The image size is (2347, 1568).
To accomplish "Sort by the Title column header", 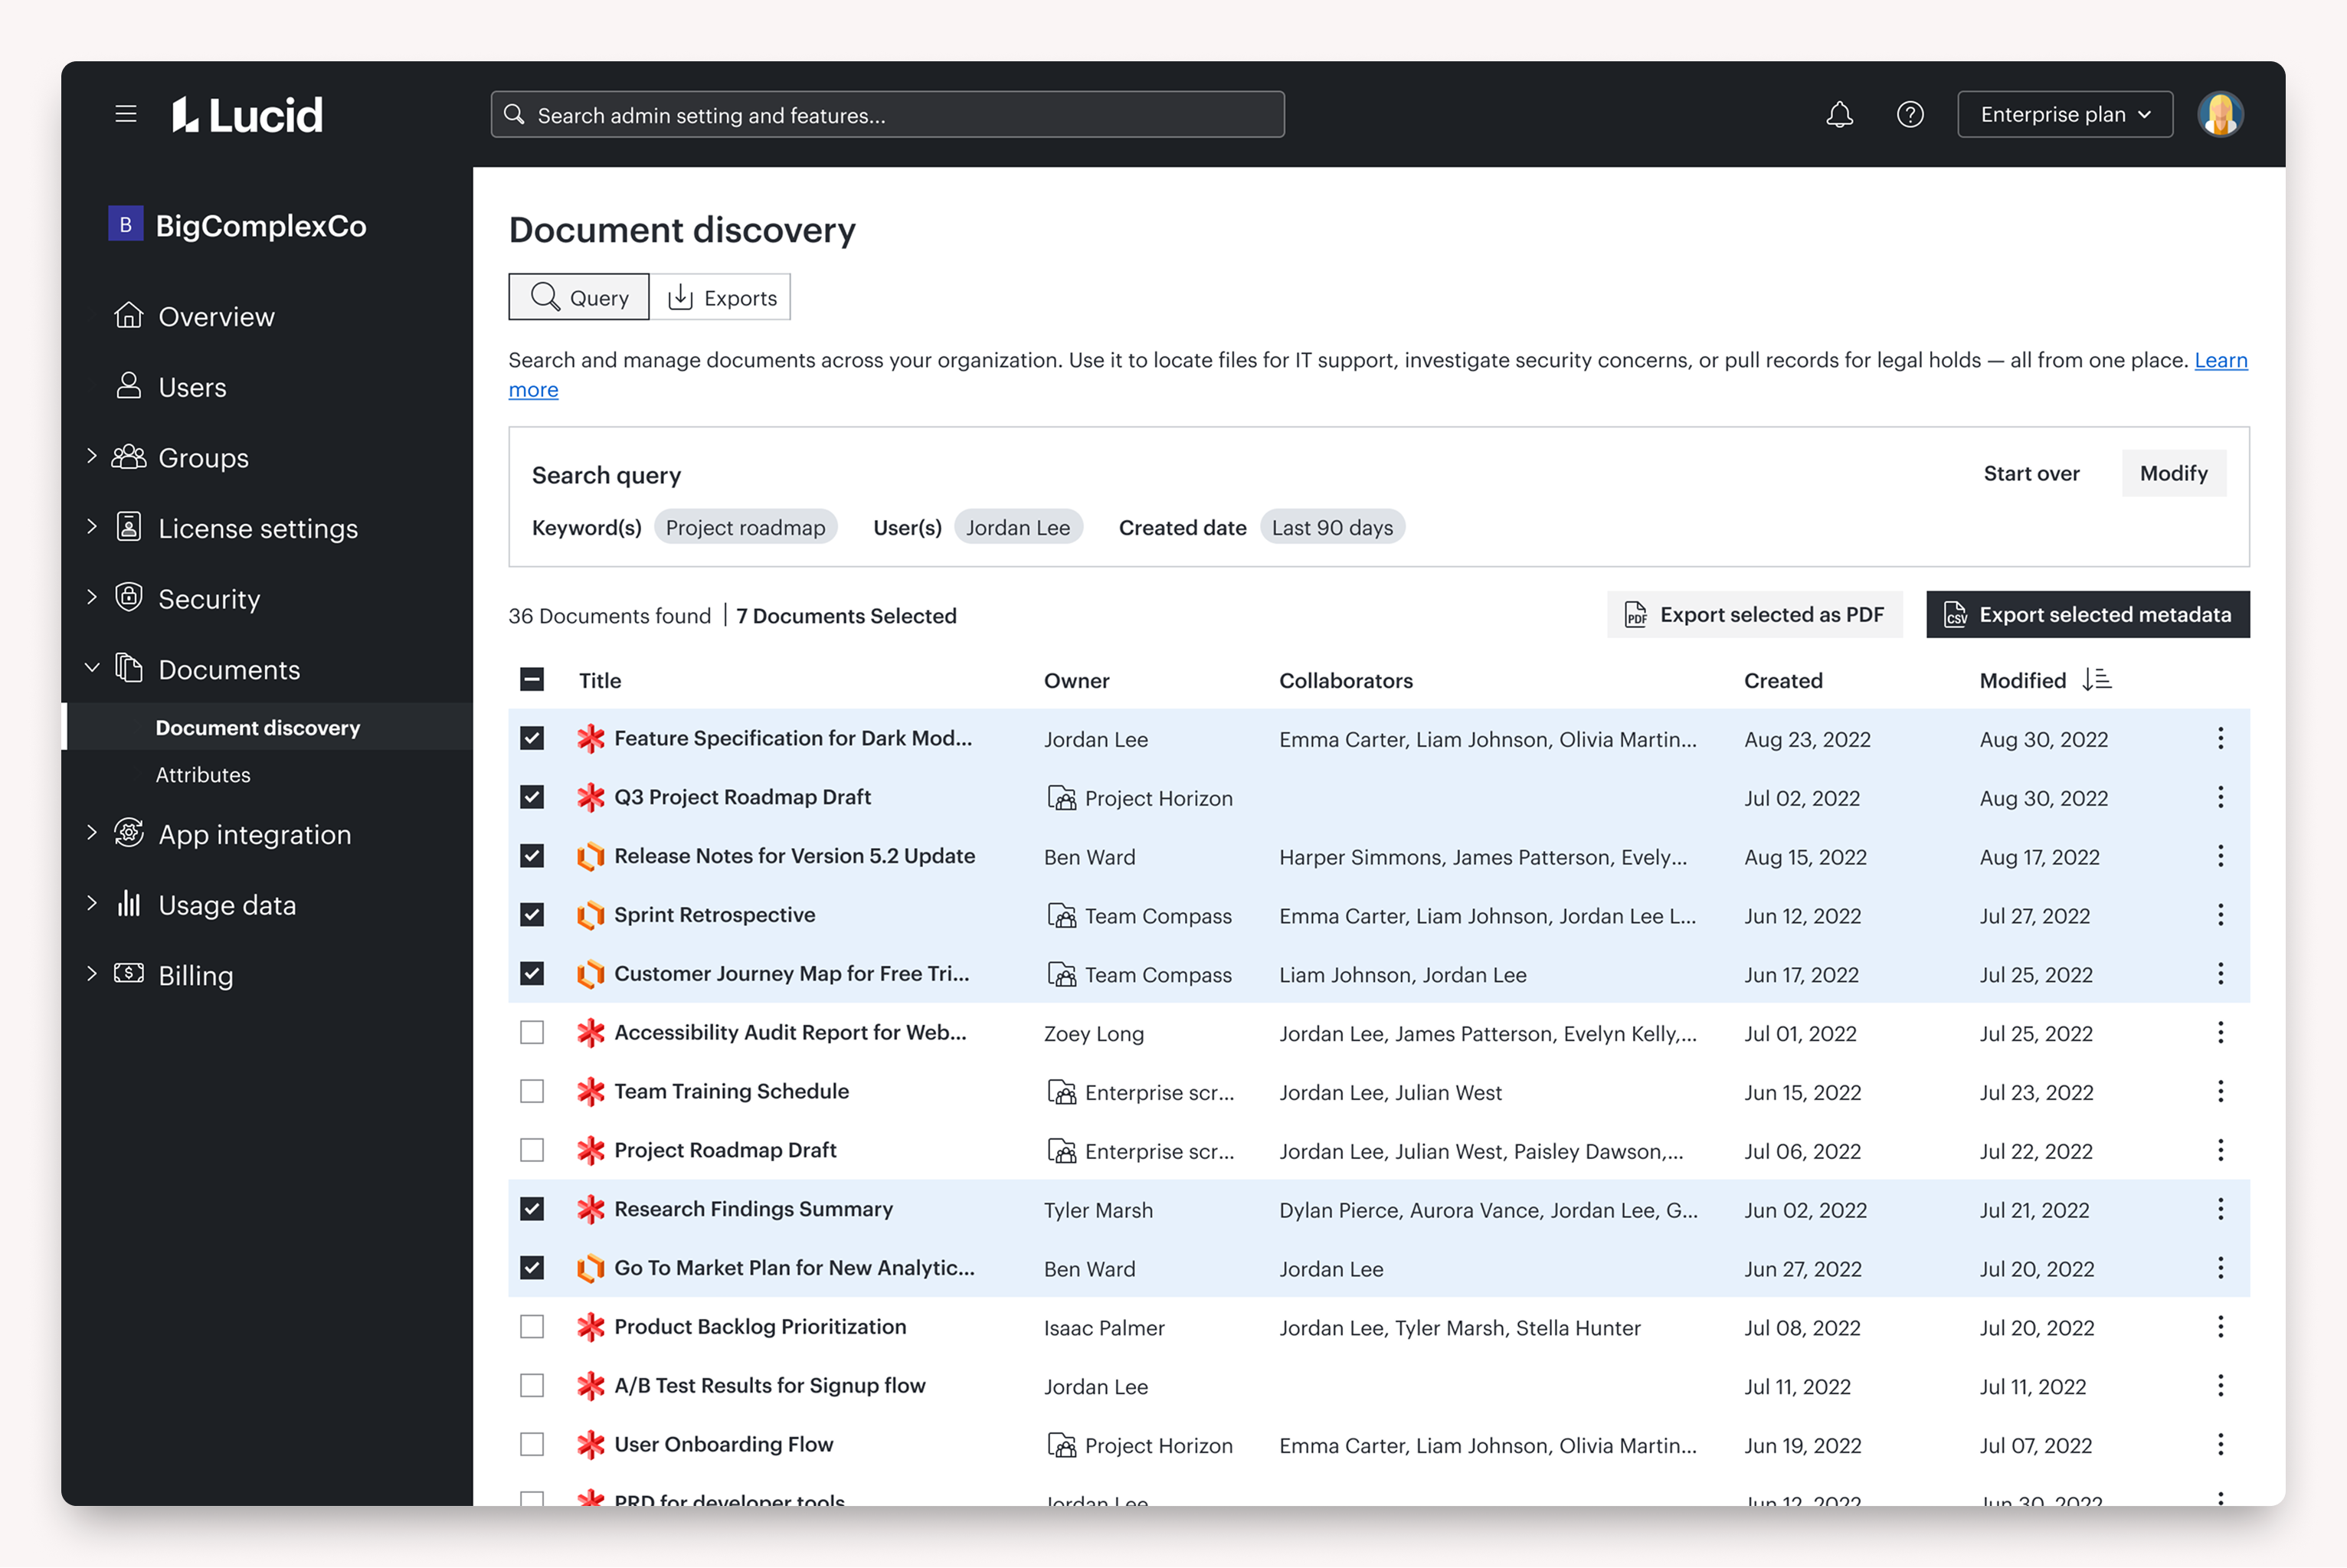I will (x=600, y=681).
